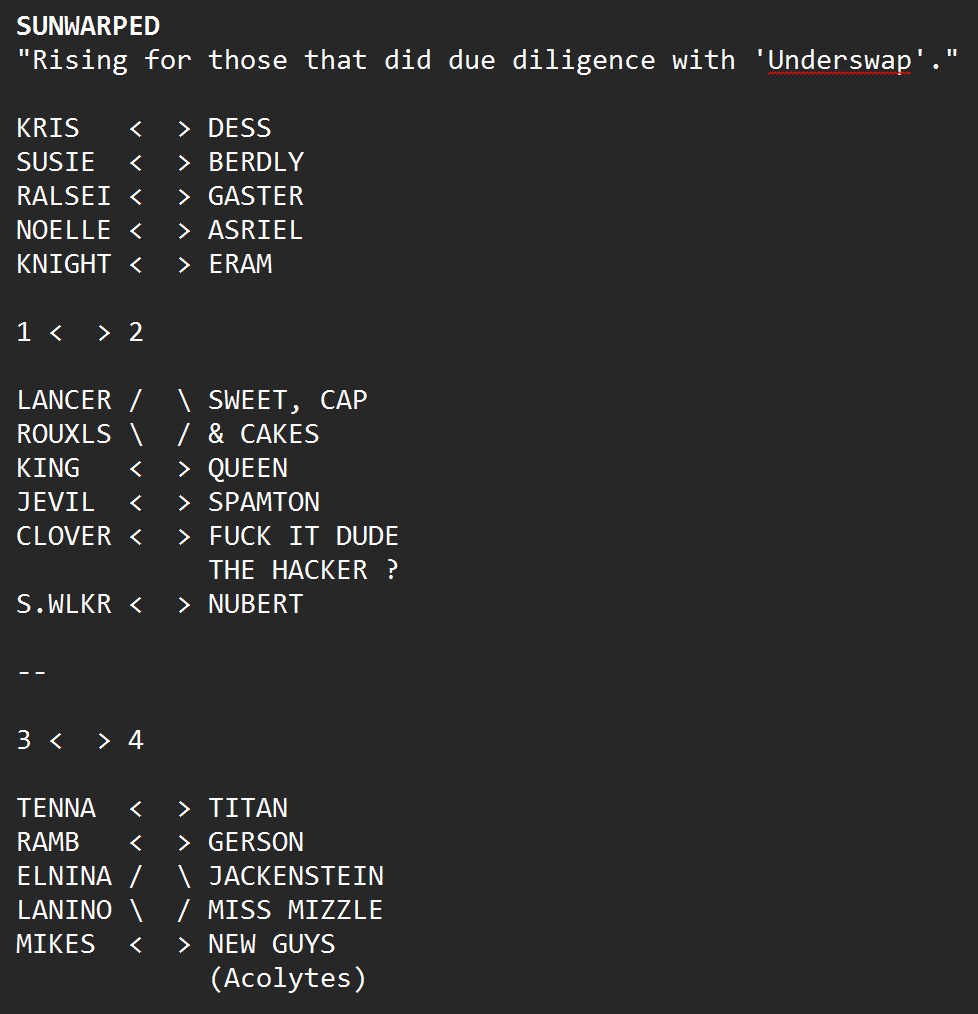
Task: Click the bold SUNWARPED title
Action: 88,26
